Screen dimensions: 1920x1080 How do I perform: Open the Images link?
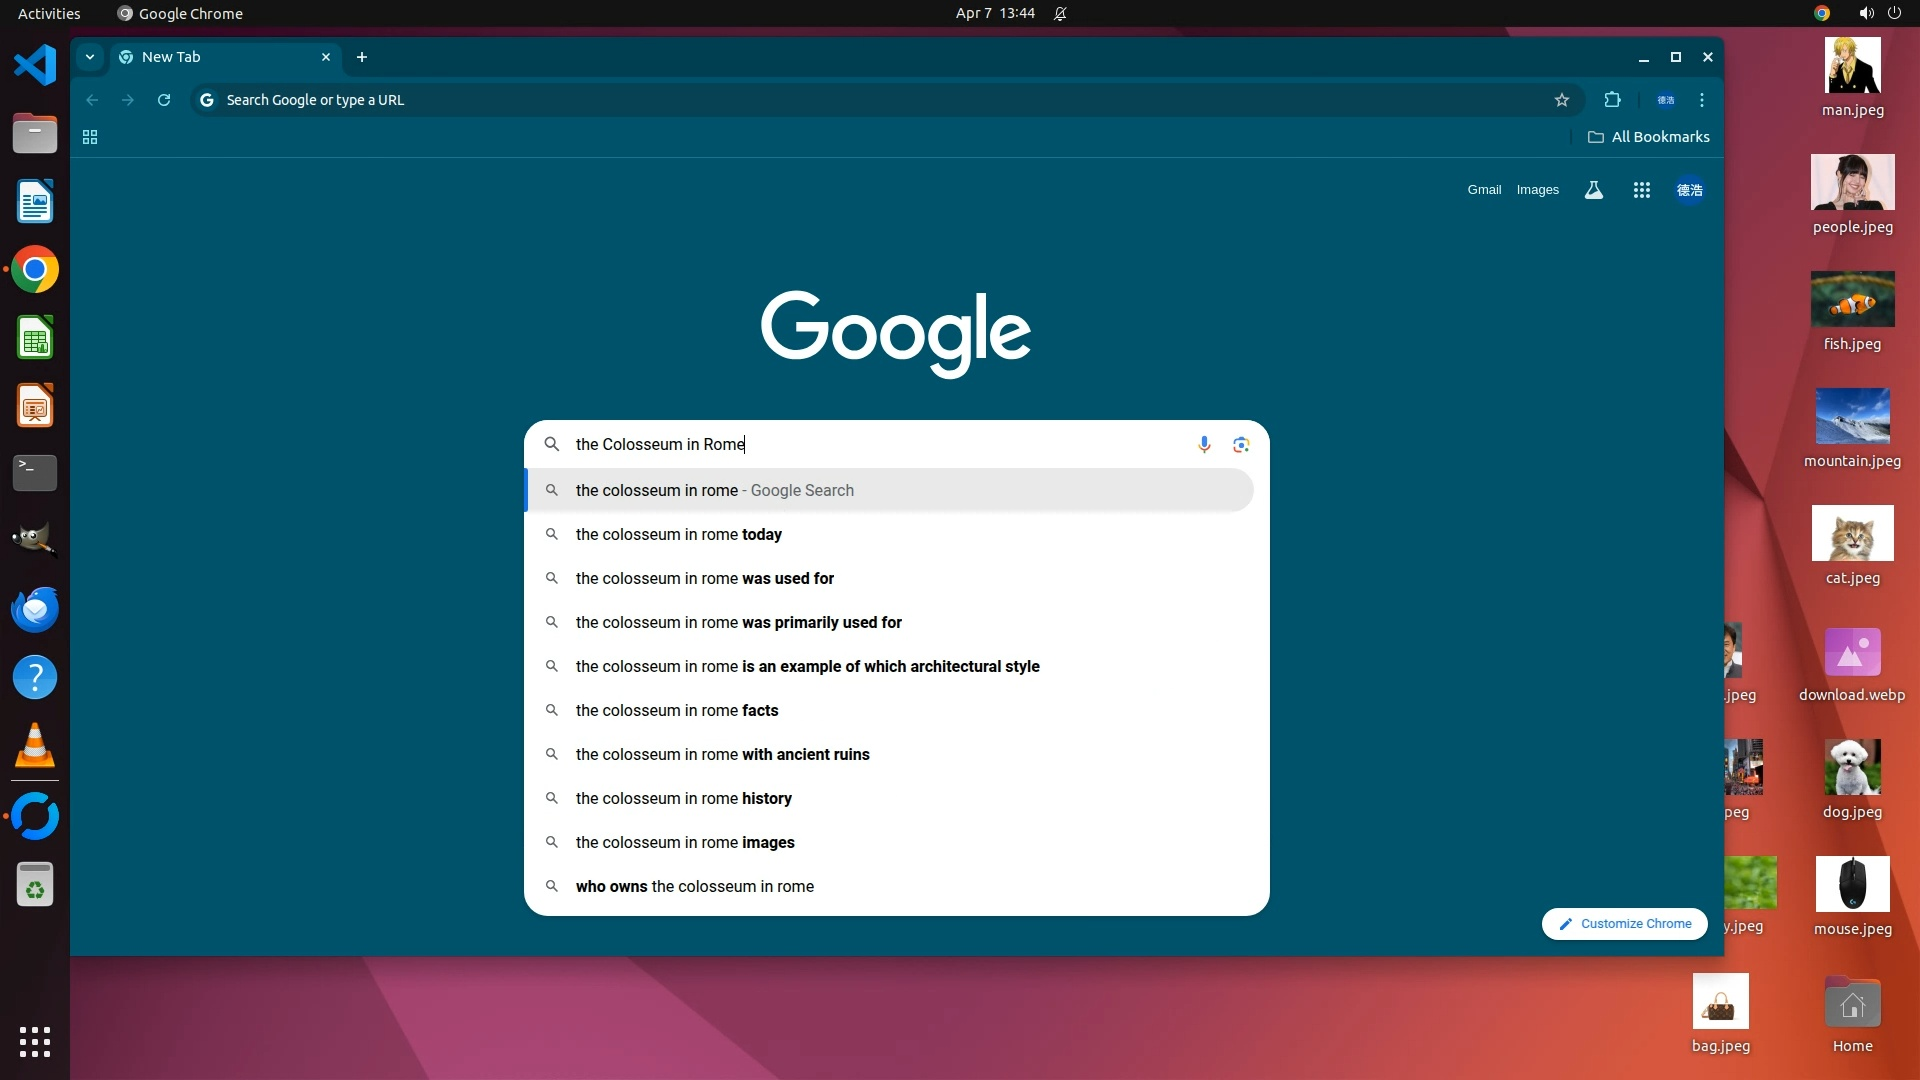coord(1537,190)
